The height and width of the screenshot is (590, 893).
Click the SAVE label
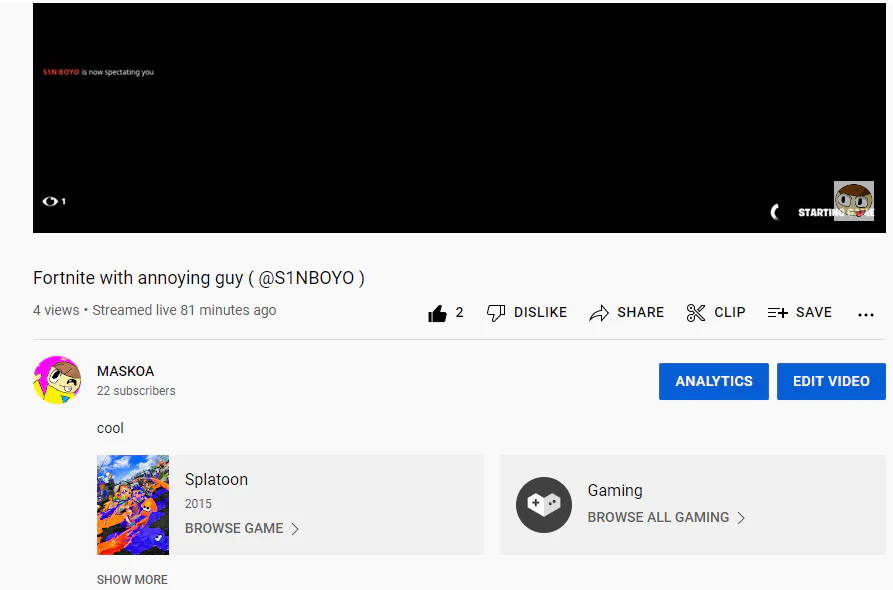click(814, 313)
